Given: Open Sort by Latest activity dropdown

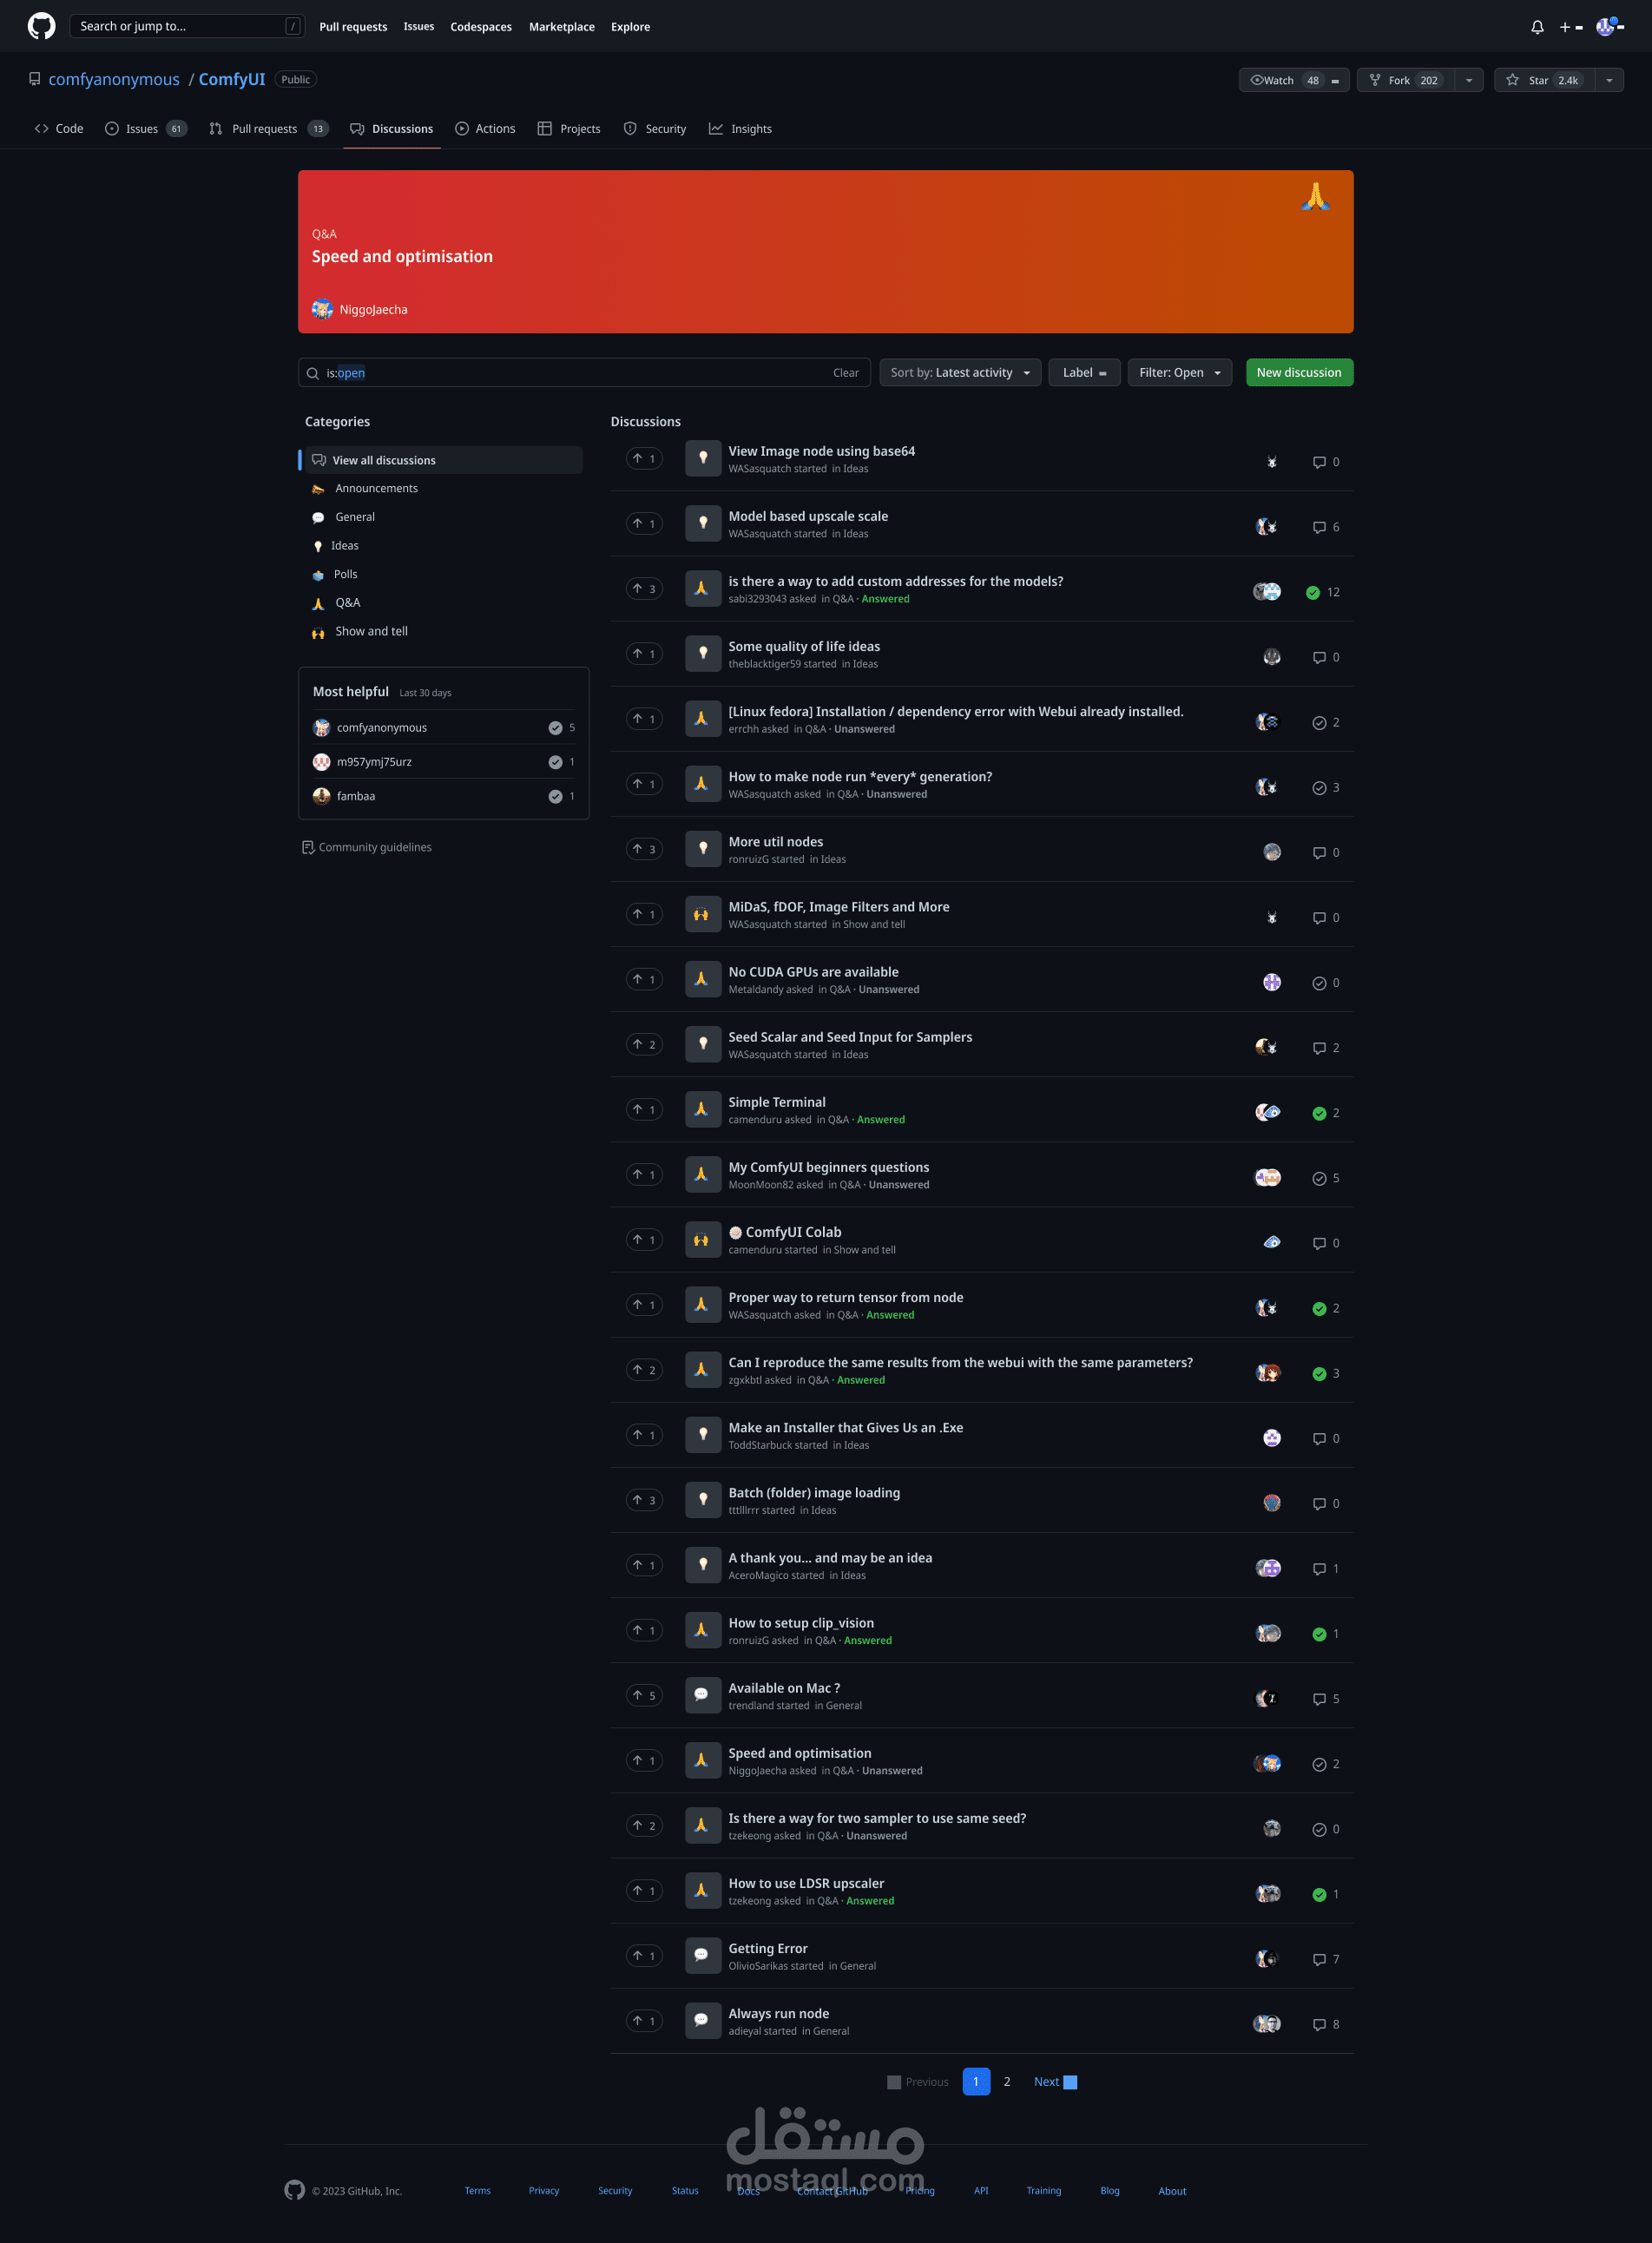Looking at the screenshot, I should pos(960,373).
